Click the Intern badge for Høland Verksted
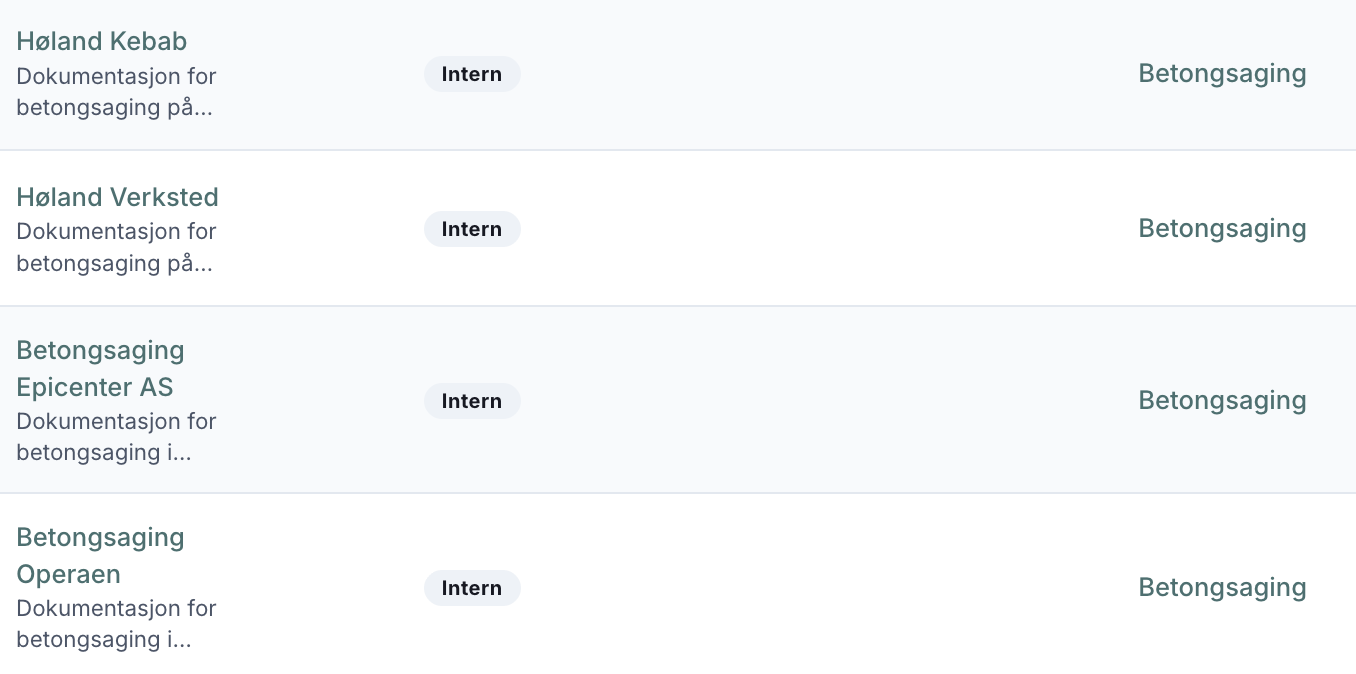 [x=472, y=230]
